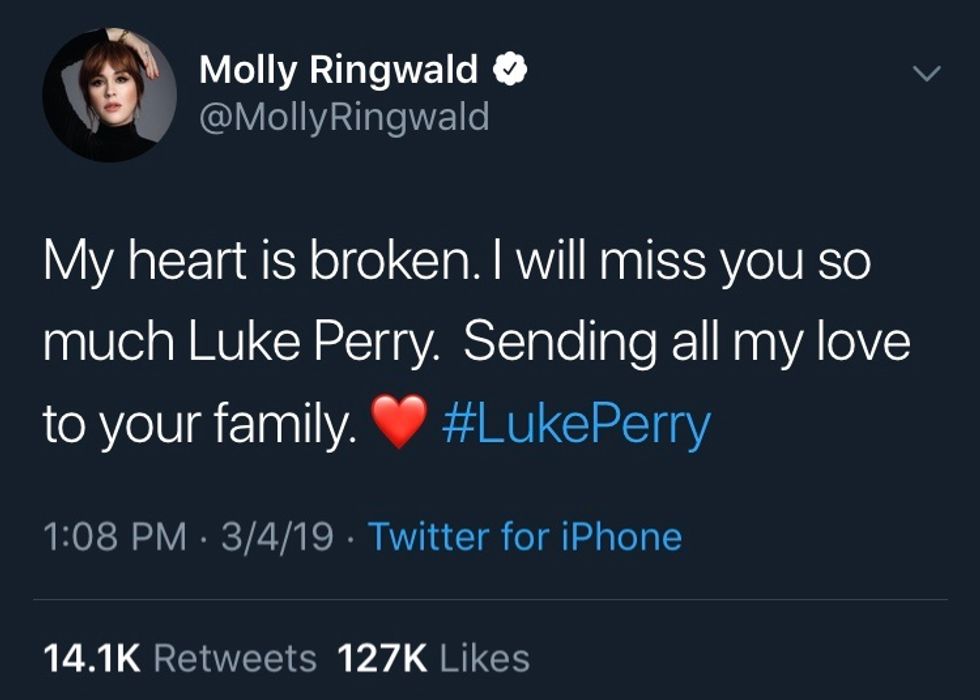Screen dimensions: 980x700
Task: Open the "Likes" label
Action: click(484, 658)
